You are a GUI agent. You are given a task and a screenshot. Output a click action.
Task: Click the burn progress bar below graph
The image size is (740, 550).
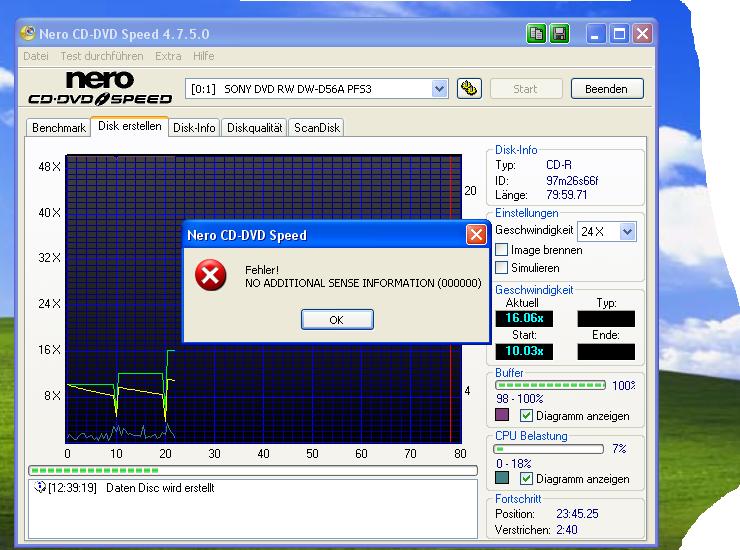click(x=253, y=470)
